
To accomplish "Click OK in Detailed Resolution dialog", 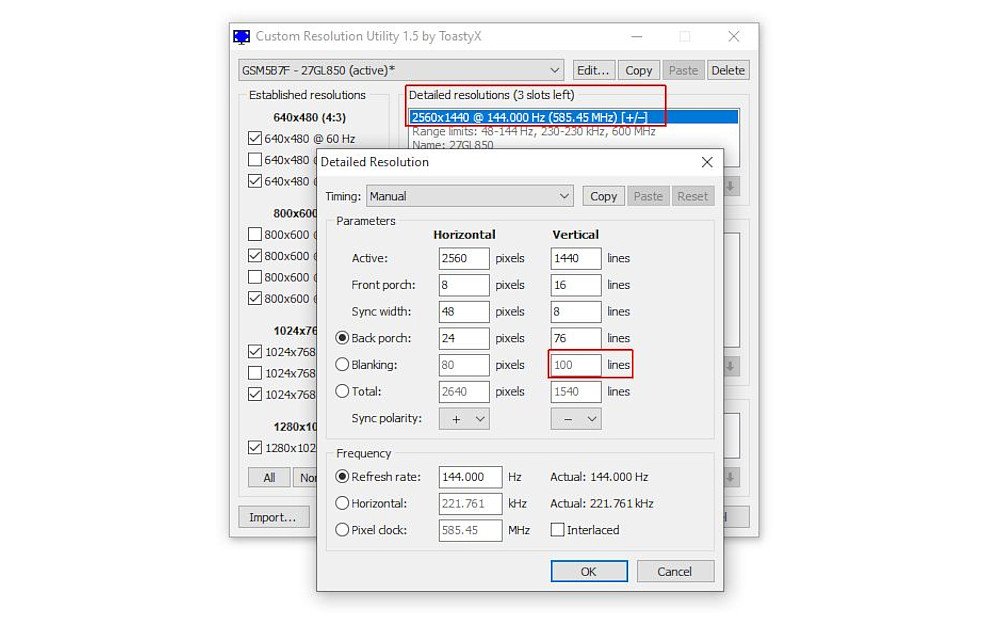I will (x=588, y=571).
